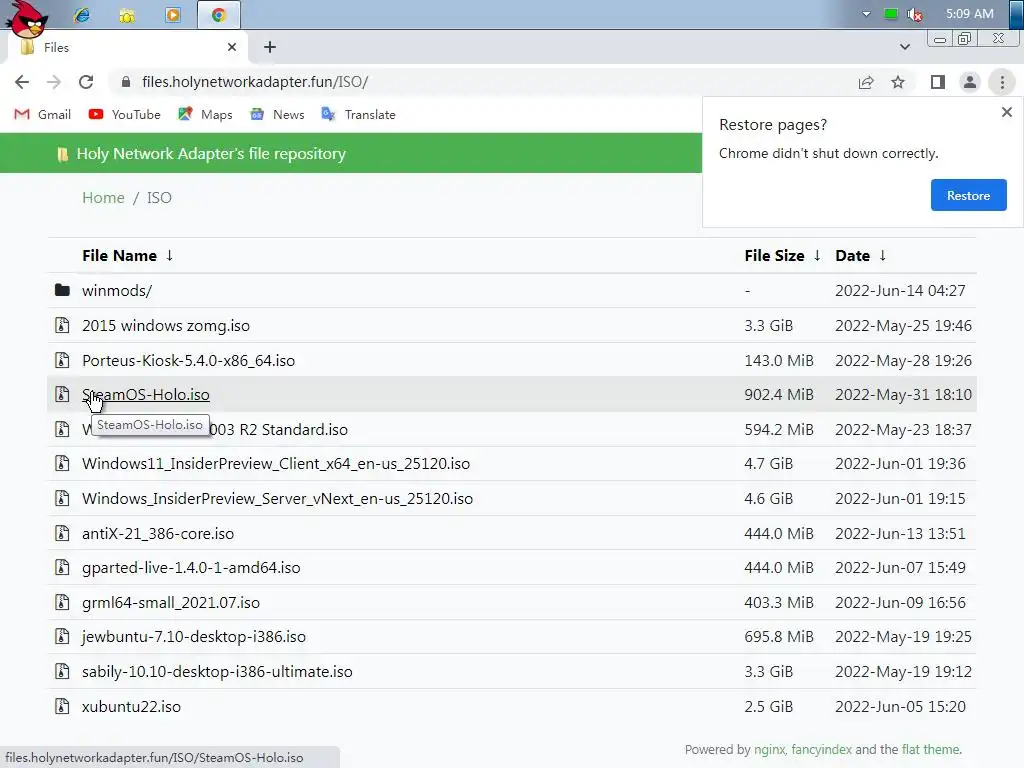
Task: Download antiX-21_386-core.iso
Action: click(158, 534)
